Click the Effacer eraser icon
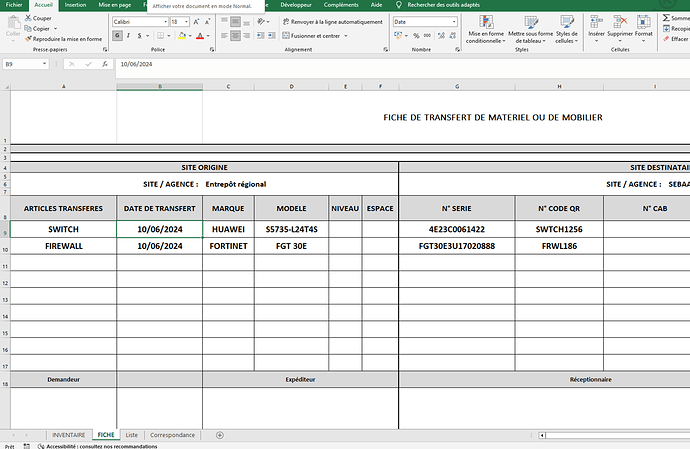Viewport: 690px width, 449px height. [666, 39]
